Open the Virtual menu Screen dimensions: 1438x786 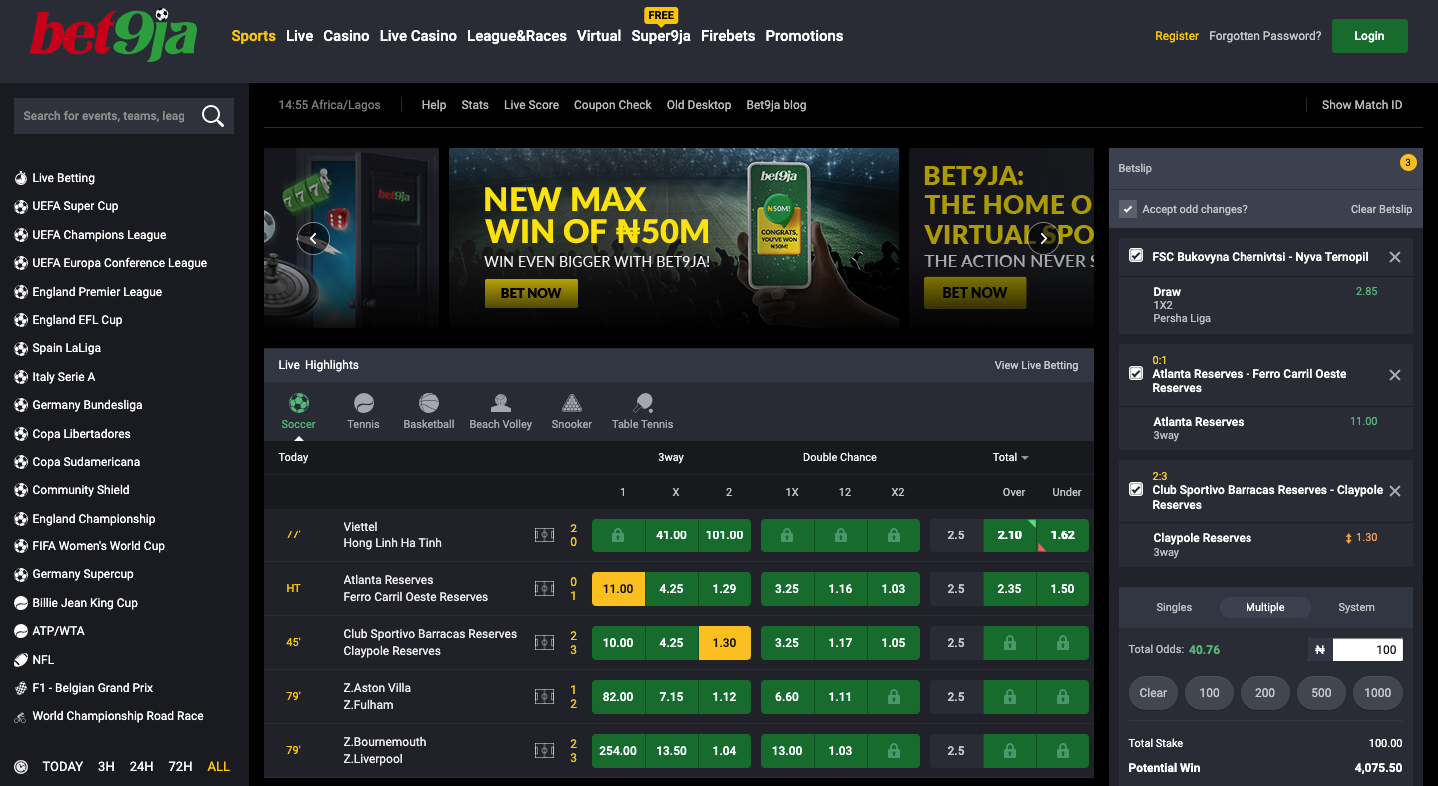[599, 36]
